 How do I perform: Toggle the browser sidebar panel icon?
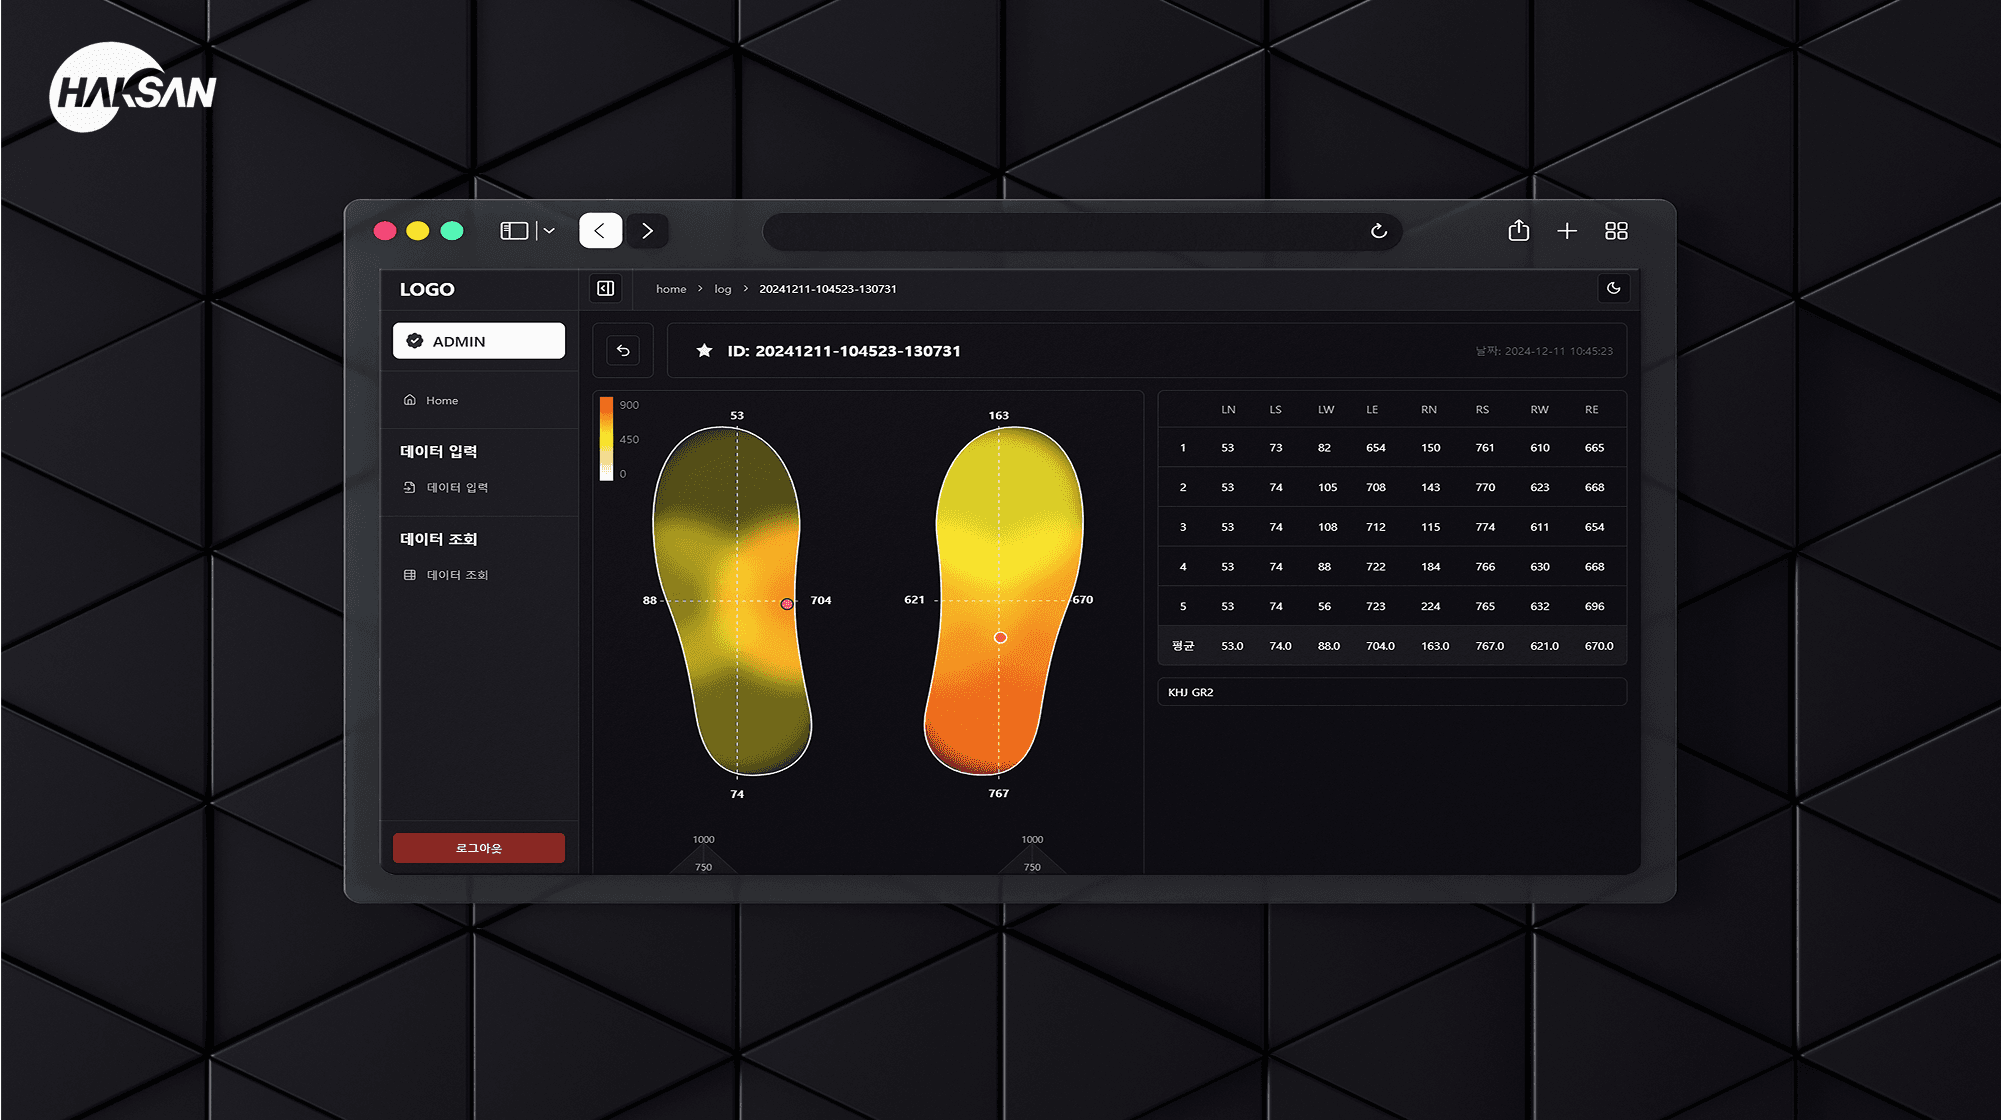514,231
